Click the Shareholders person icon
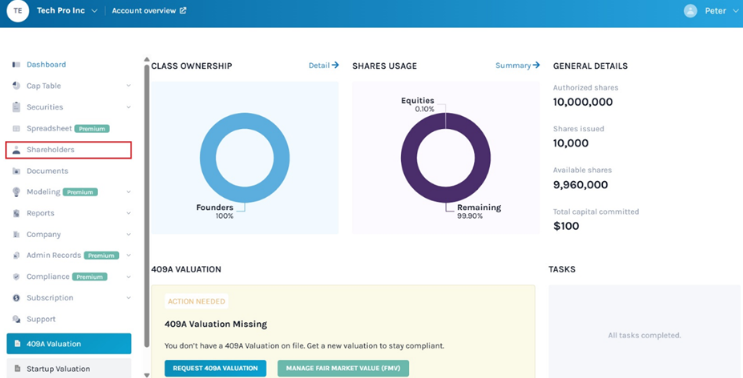 pos(16,150)
